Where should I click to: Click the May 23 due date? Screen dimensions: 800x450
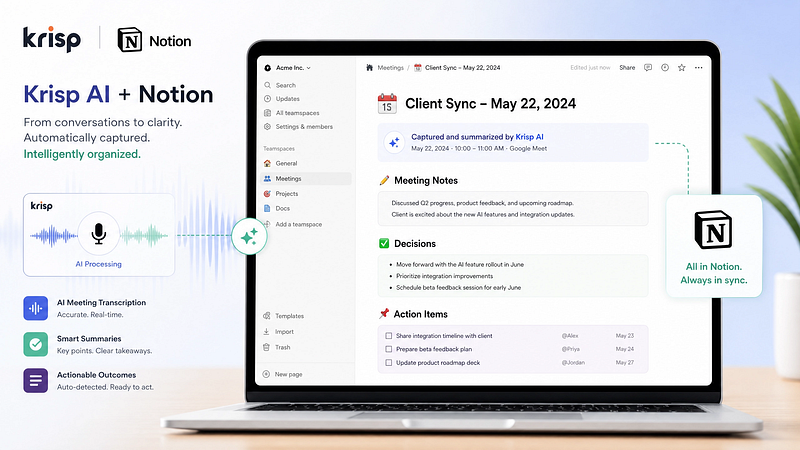pyautogui.click(x=624, y=336)
